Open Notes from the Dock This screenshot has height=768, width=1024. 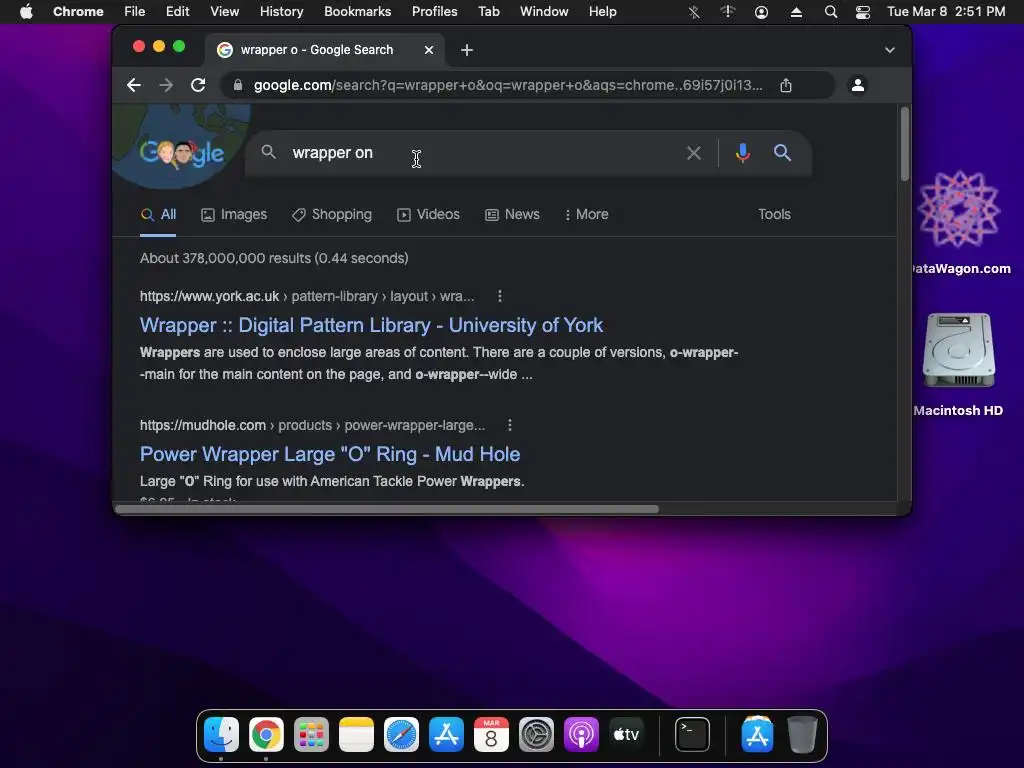click(x=356, y=735)
